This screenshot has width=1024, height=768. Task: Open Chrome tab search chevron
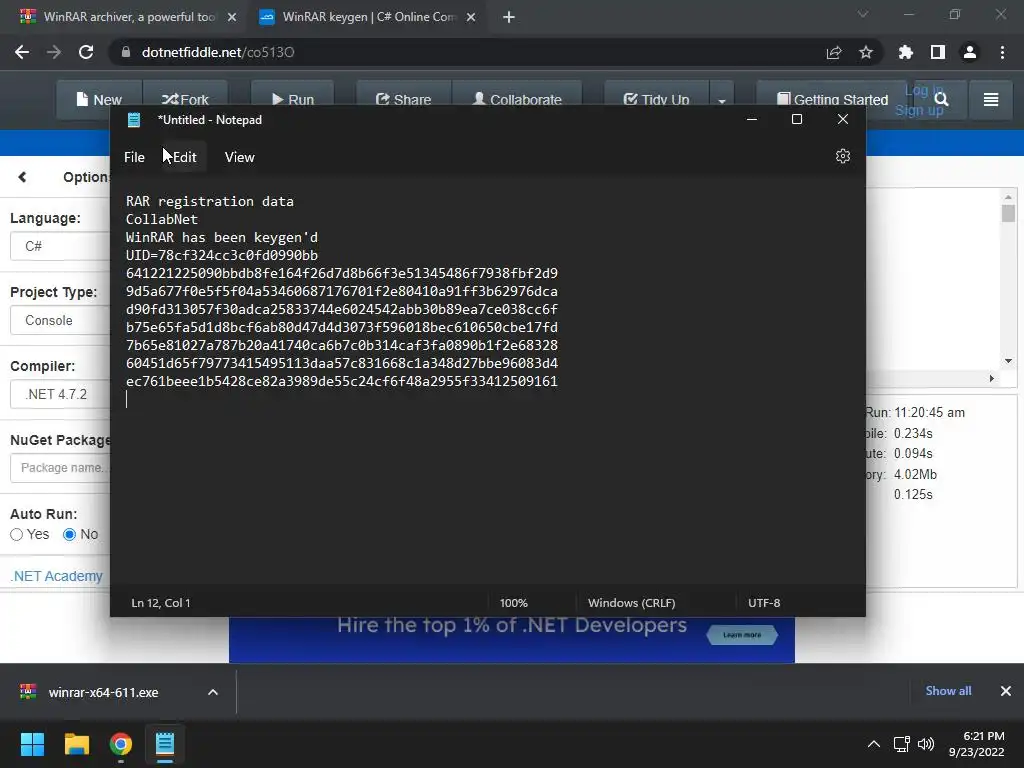(863, 14)
